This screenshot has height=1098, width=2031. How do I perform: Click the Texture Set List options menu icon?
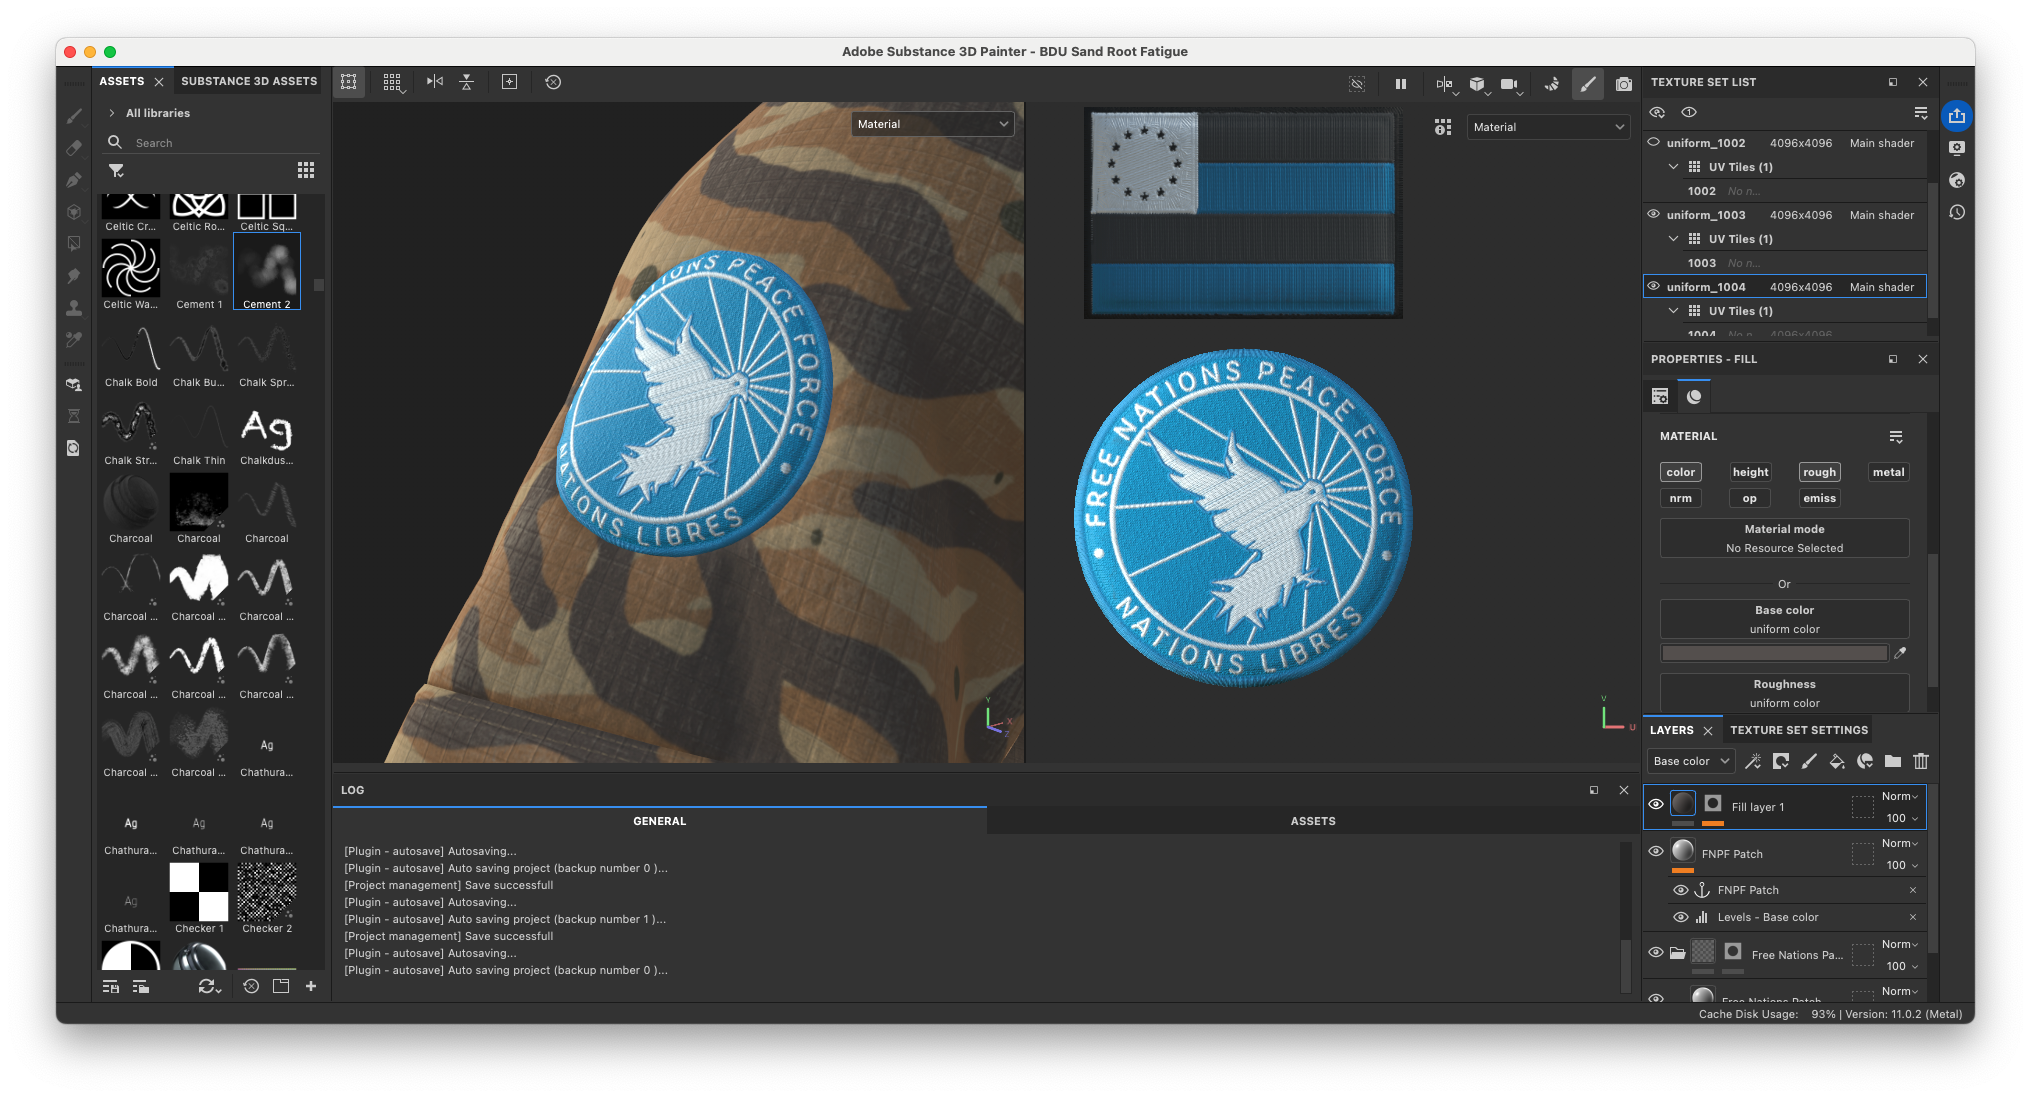point(1921,112)
